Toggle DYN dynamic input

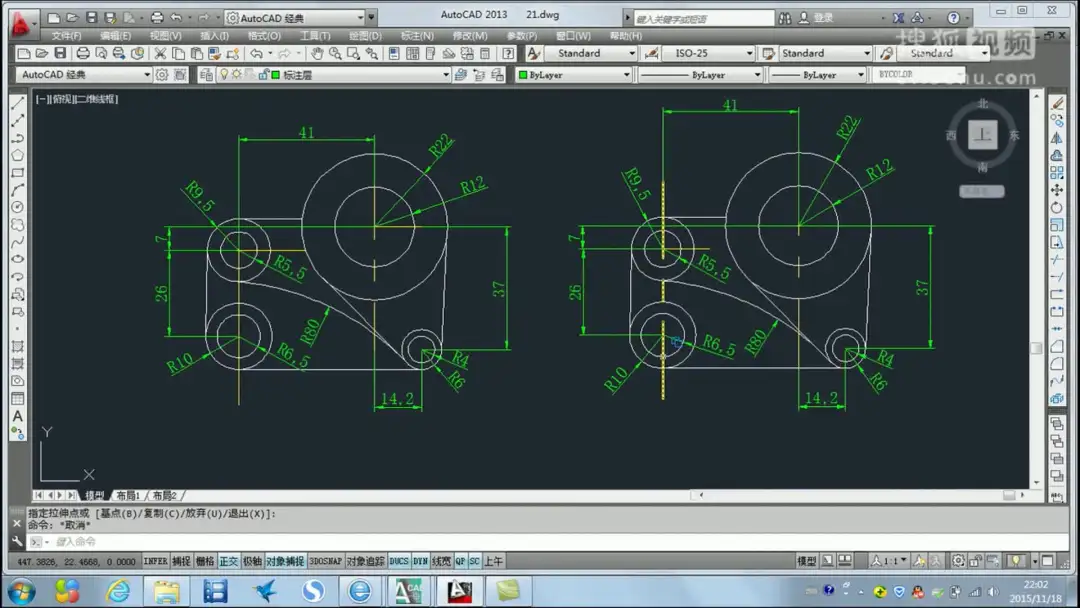pos(420,561)
